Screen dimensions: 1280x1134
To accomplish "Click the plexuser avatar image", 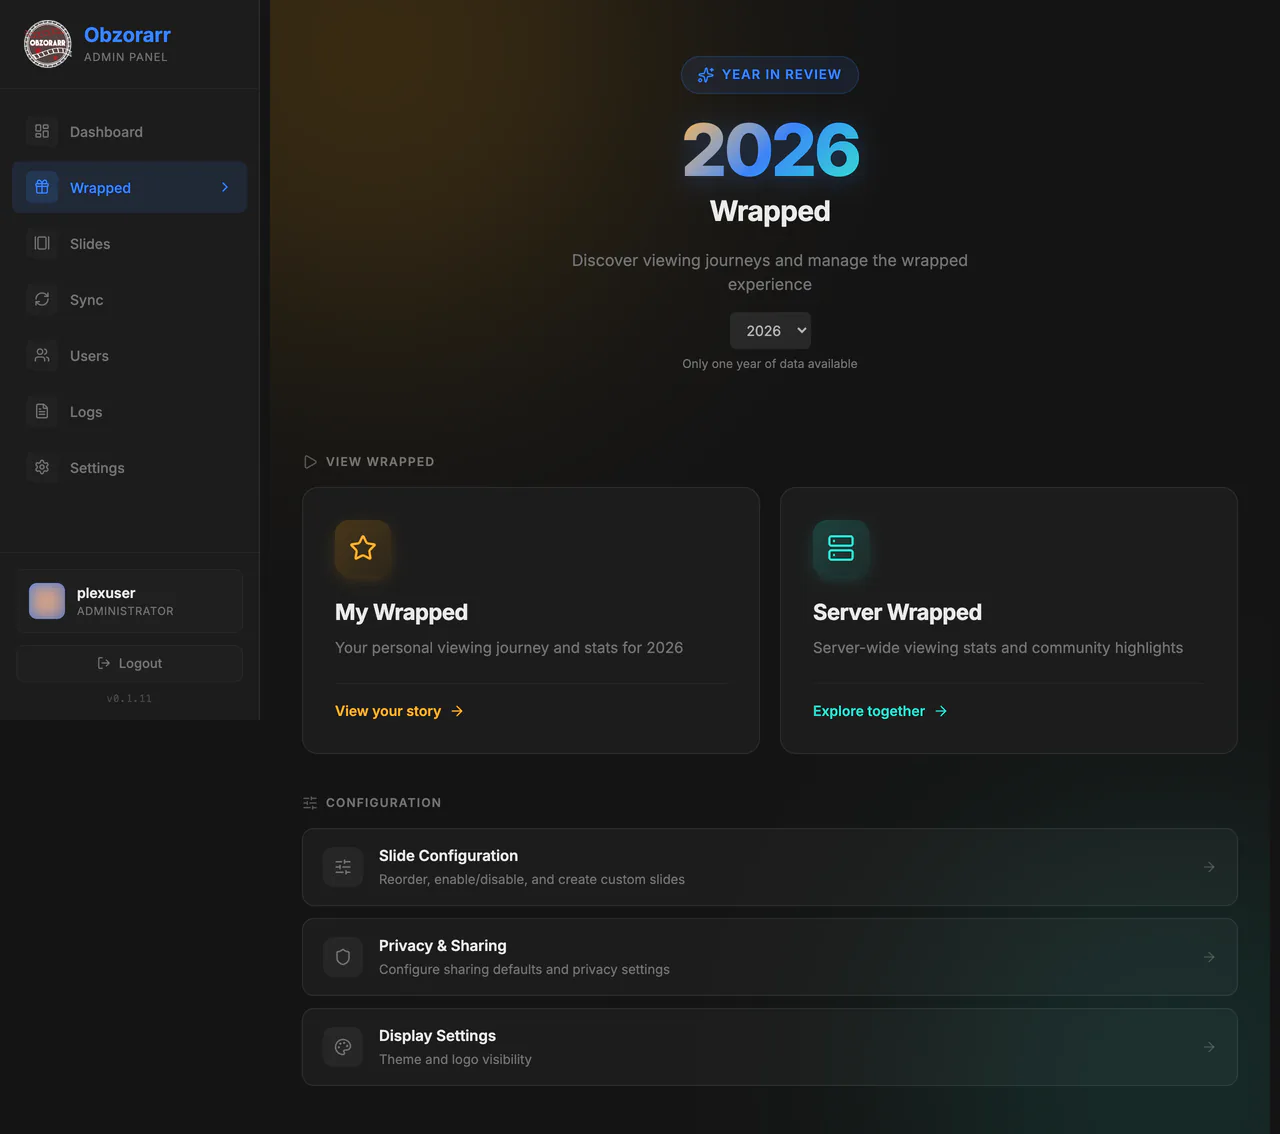I will (47, 601).
